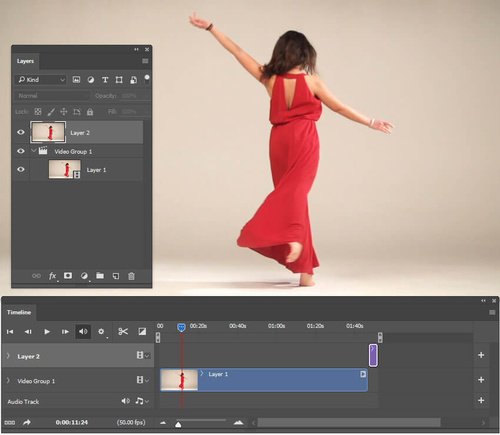Add media to Video Group 1 track
The image size is (500, 435).
coord(481,380)
